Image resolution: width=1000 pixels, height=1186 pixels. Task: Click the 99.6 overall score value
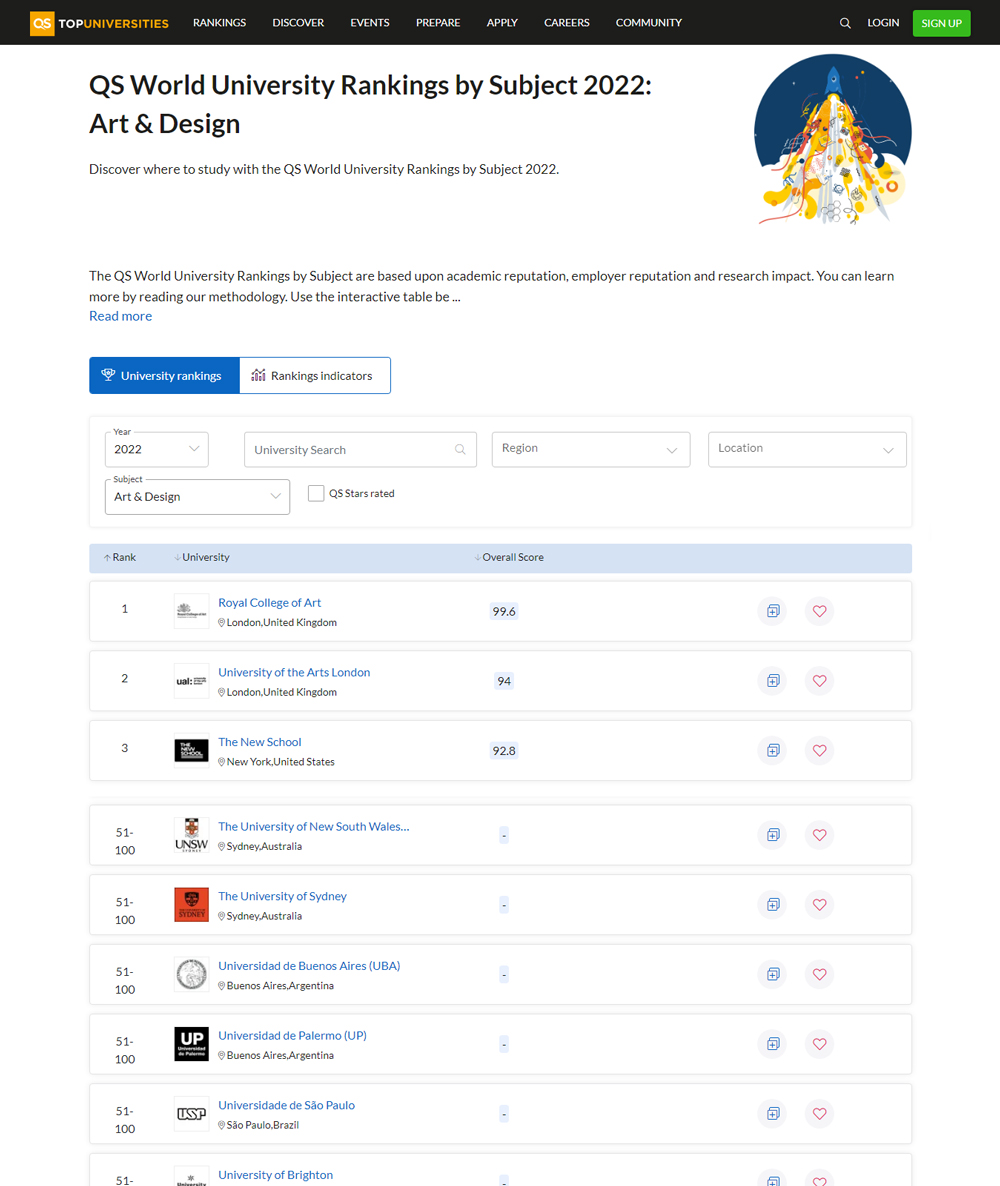[504, 611]
